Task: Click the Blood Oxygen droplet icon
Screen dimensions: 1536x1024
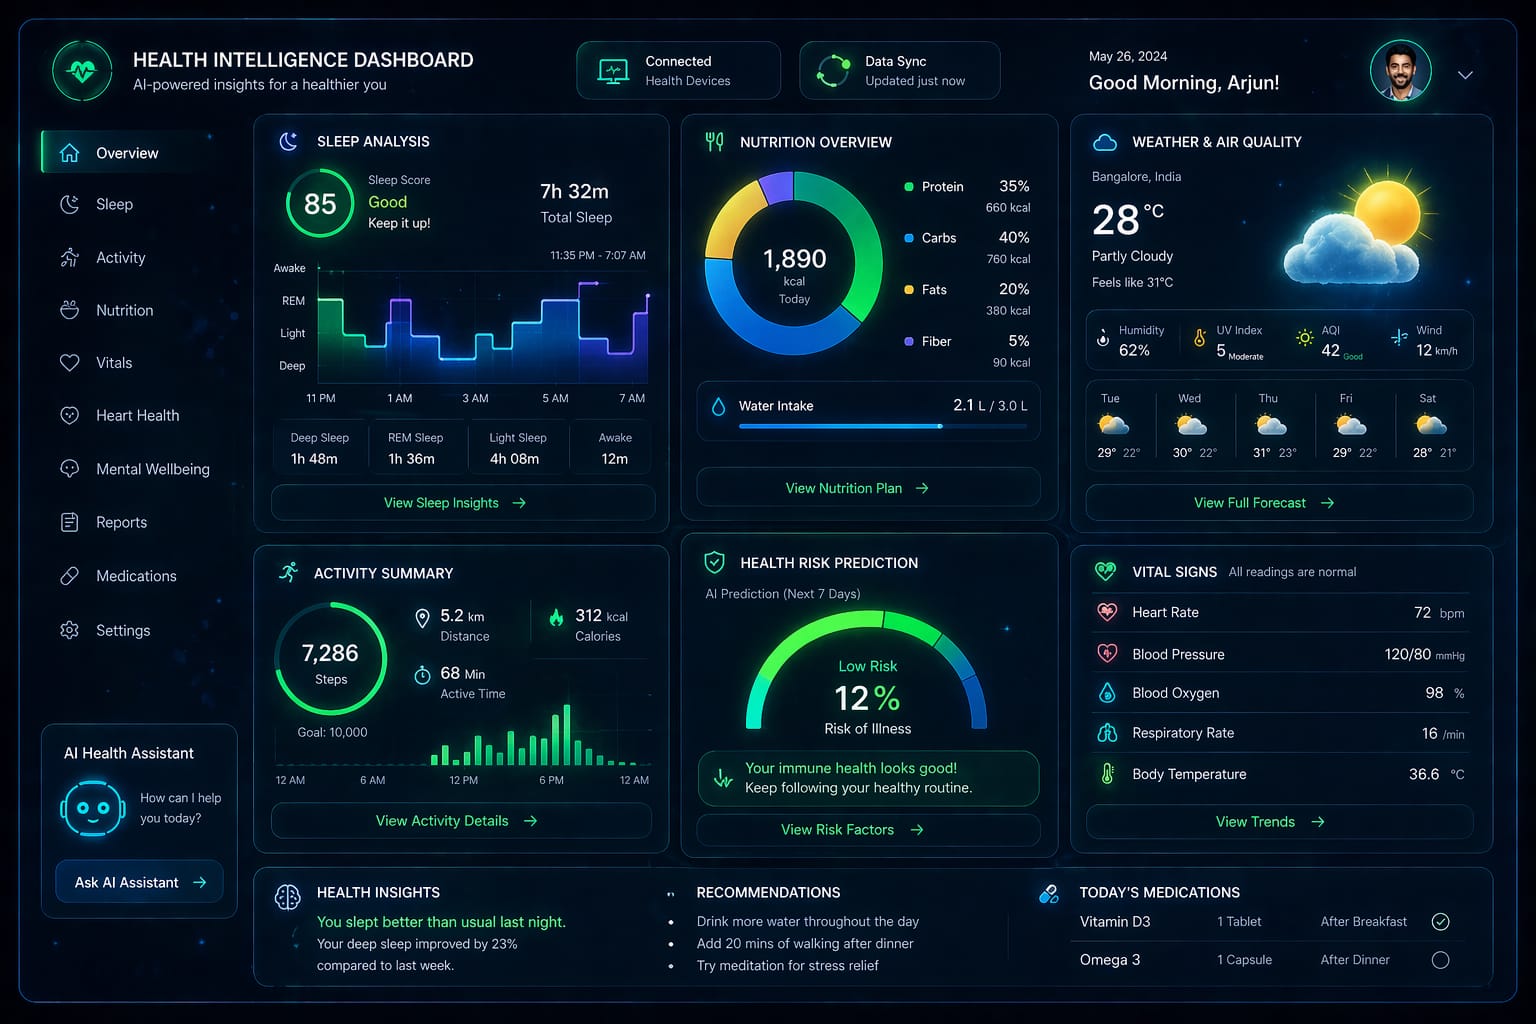Action: (x=1107, y=692)
